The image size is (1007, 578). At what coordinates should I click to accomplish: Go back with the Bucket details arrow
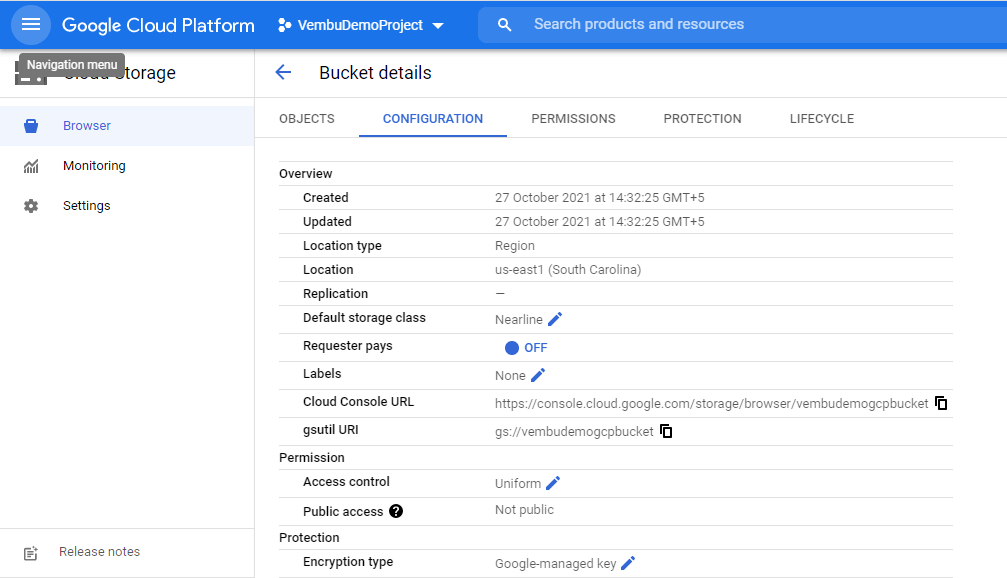pyautogui.click(x=283, y=73)
